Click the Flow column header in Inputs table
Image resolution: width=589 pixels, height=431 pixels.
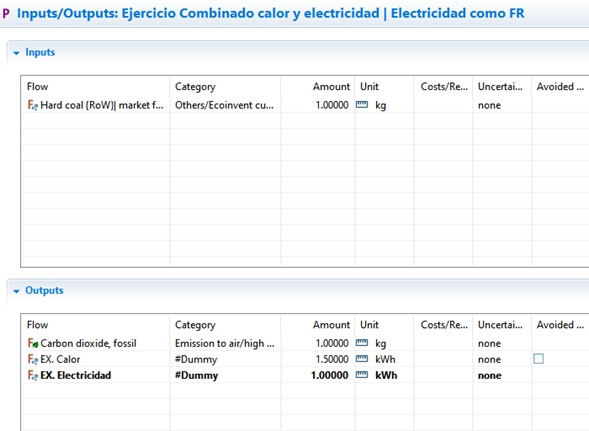click(x=38, y=87)
